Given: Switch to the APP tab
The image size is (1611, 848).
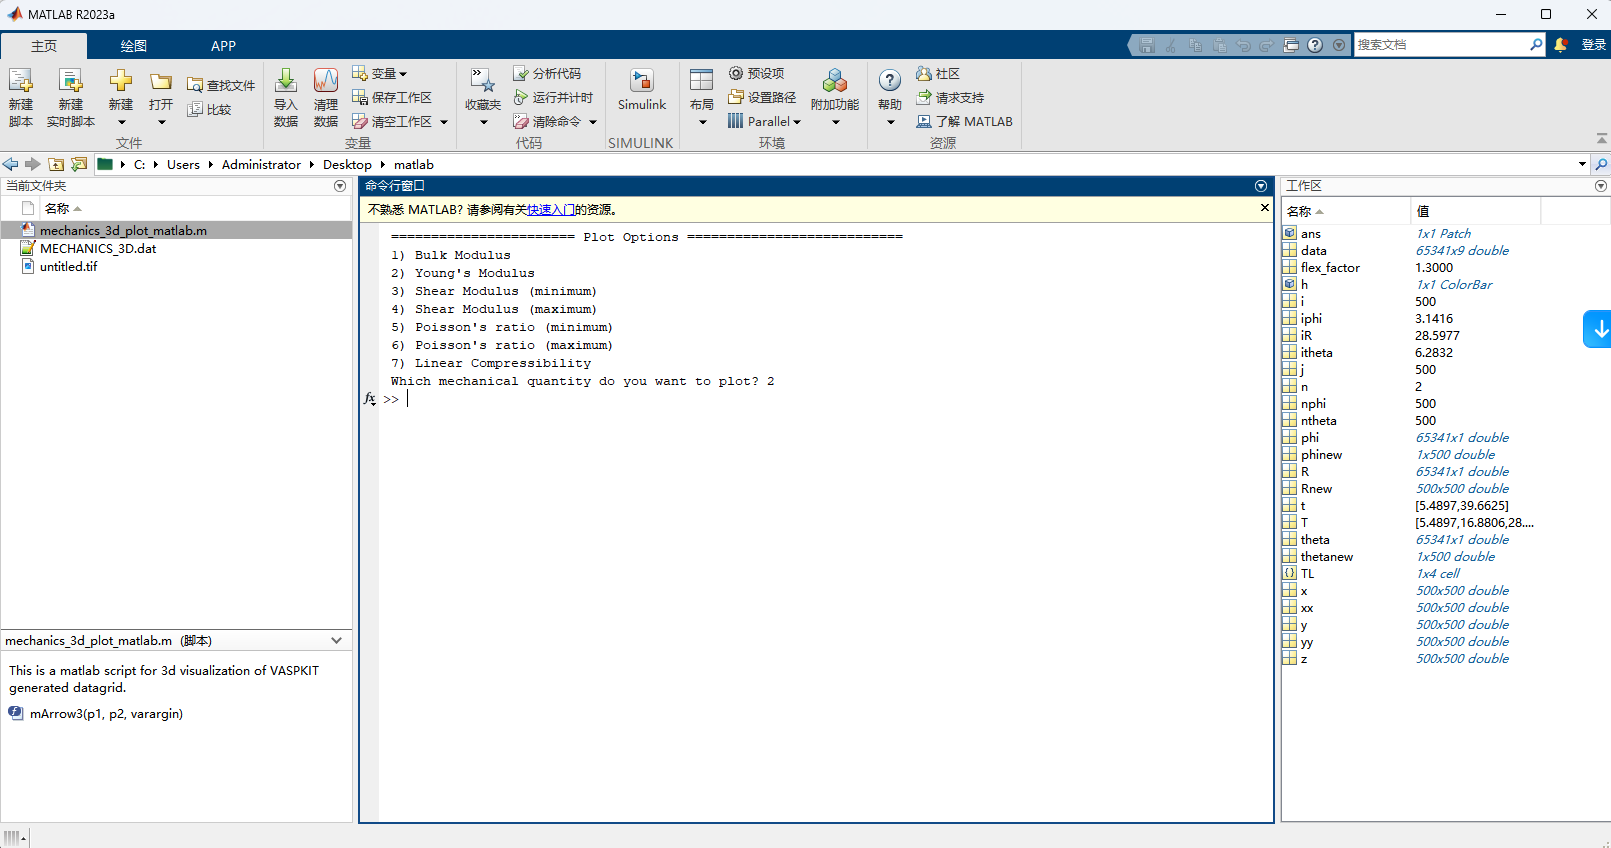Looking at the screenshot, I should [x=223, y=46].
